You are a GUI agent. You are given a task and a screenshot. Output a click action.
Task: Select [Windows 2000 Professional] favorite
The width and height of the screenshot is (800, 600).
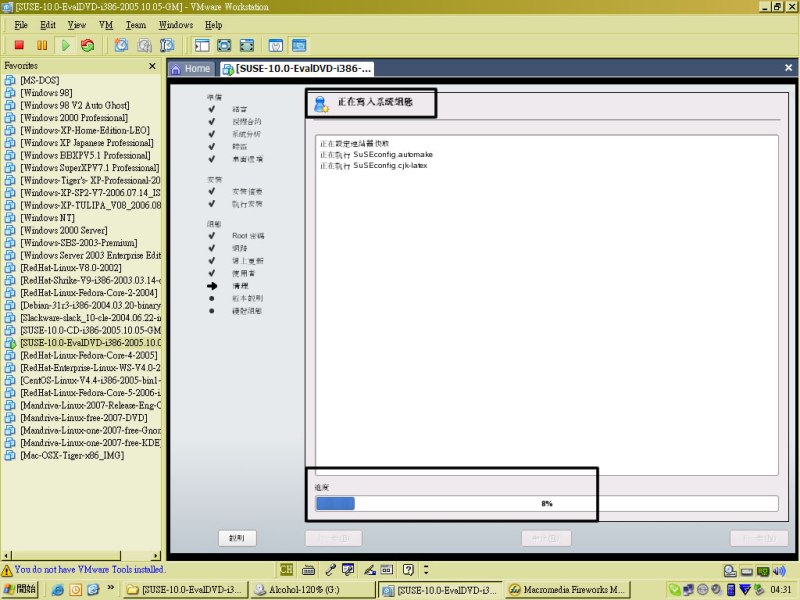[74, 118]
